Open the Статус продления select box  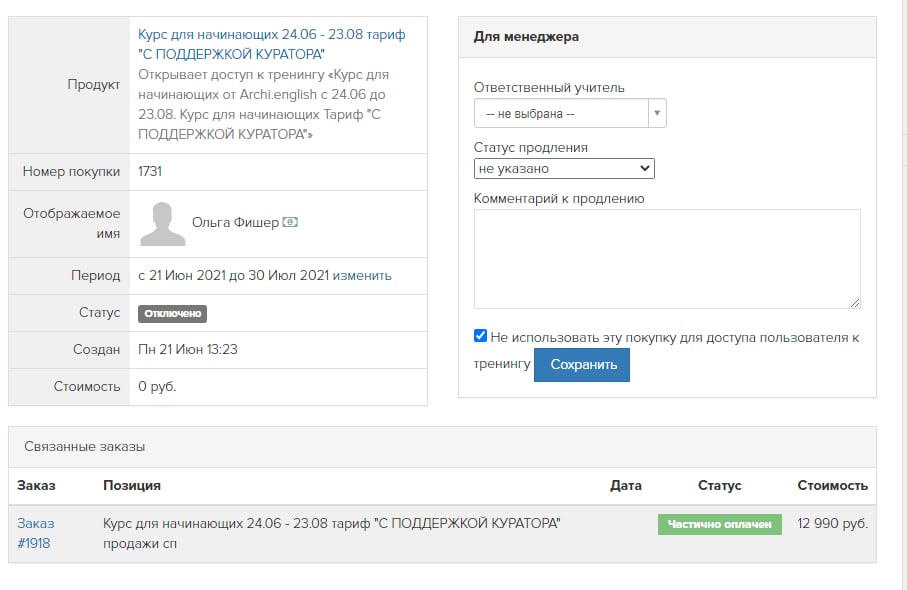[x=564, y=169]
